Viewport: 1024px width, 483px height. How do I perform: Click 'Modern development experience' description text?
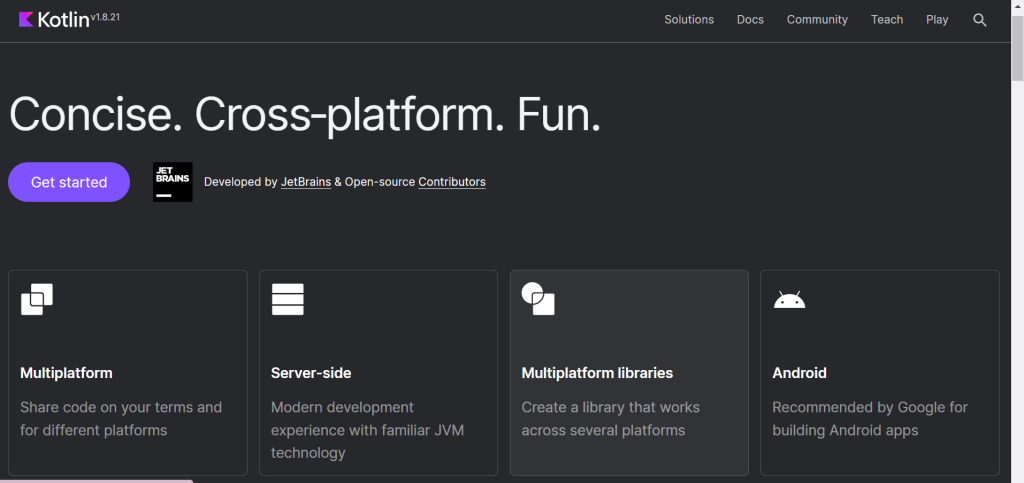pos(367,430)
